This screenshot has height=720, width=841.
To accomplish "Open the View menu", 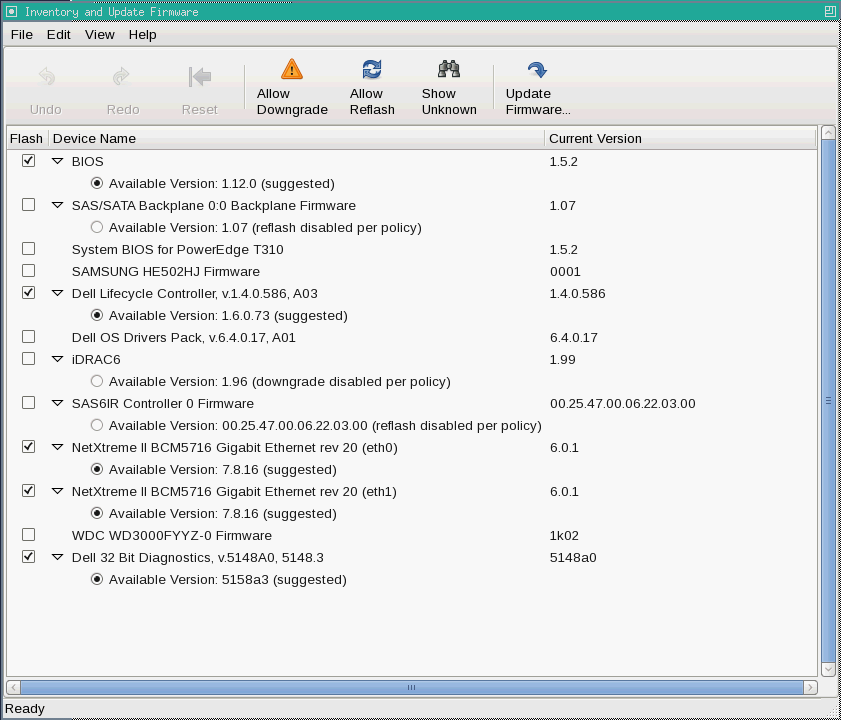I will (100, 34).
